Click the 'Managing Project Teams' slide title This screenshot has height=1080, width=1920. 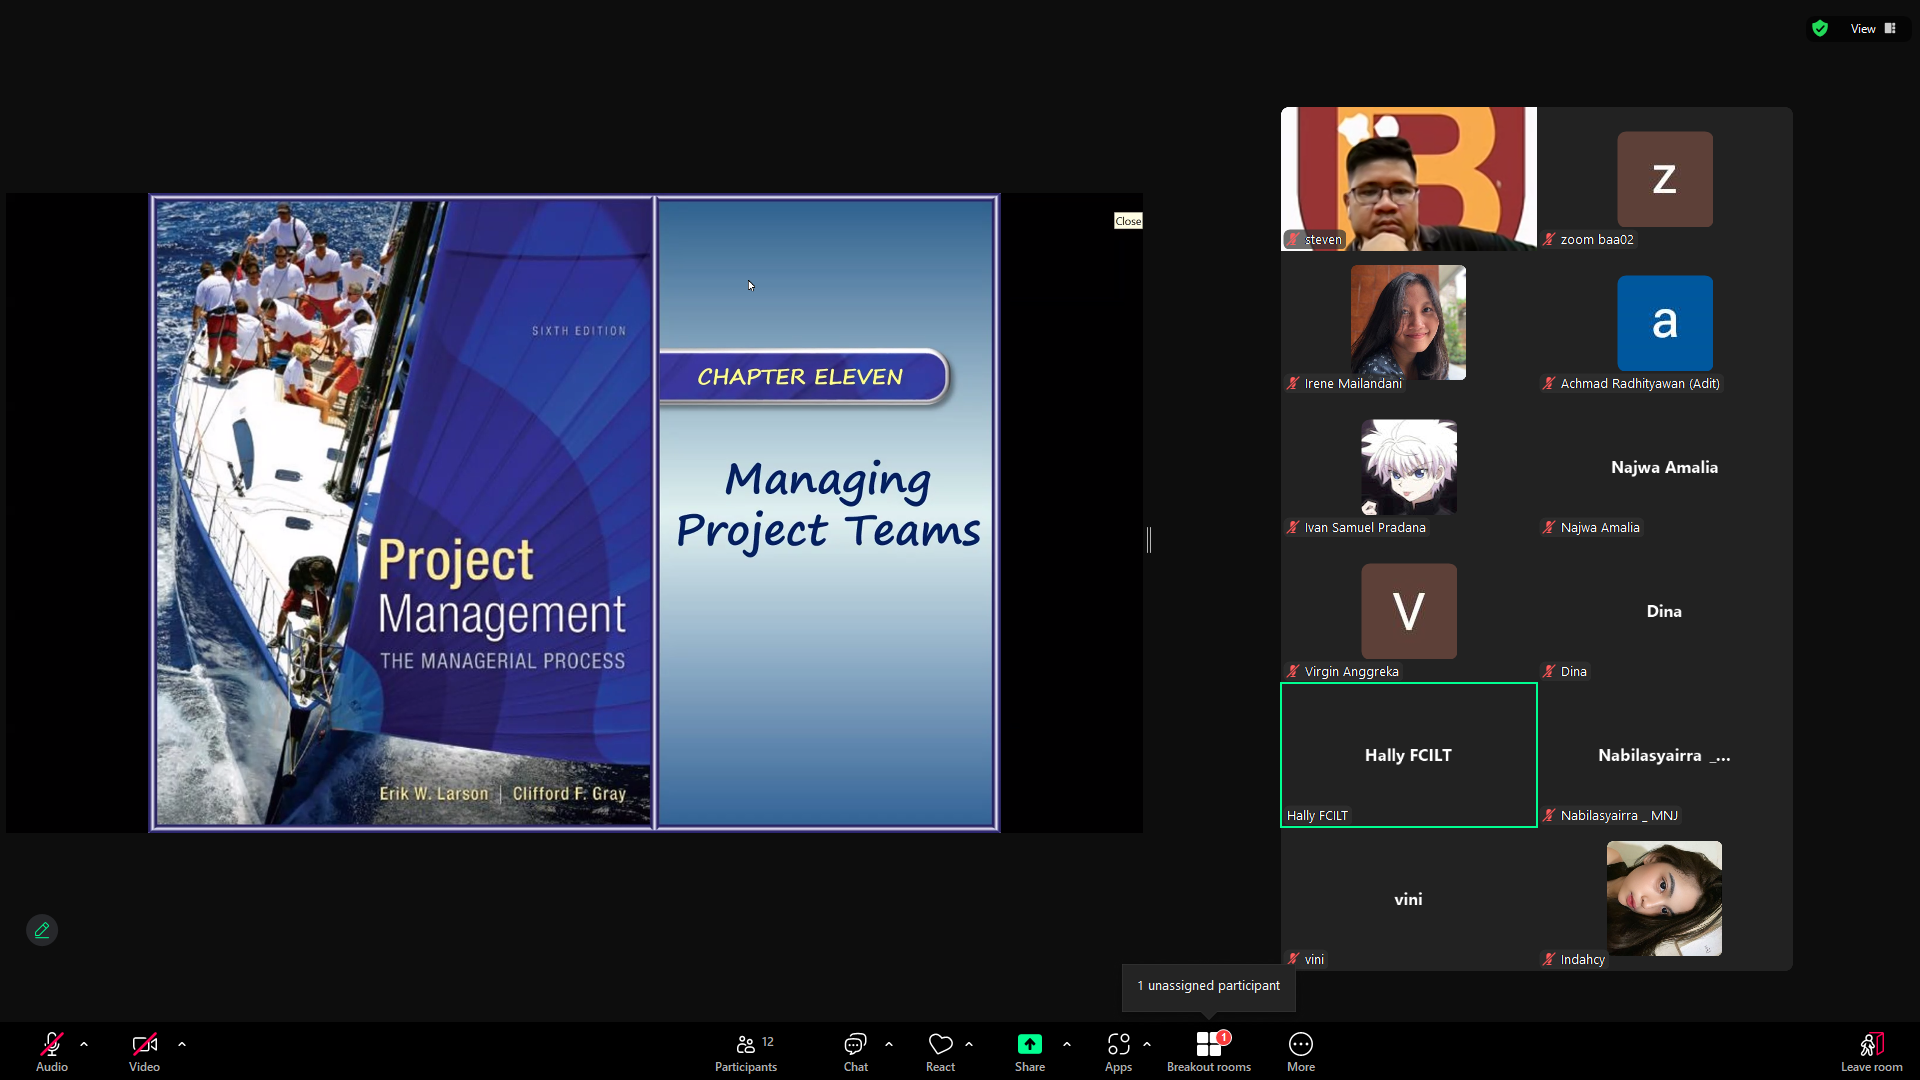829,505
